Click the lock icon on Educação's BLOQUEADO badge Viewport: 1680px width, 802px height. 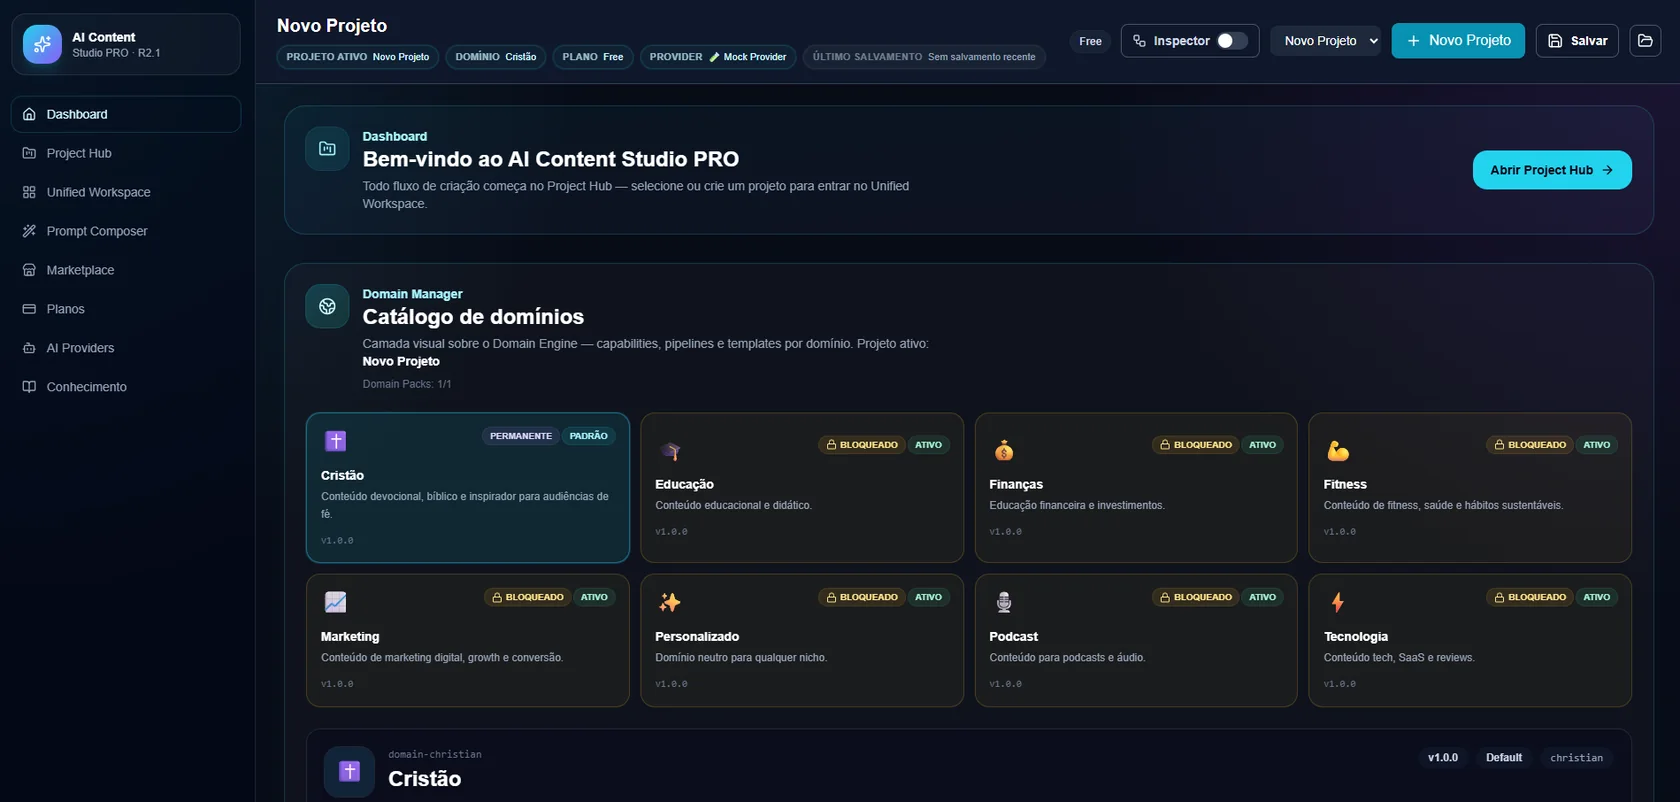coord(831,445)
